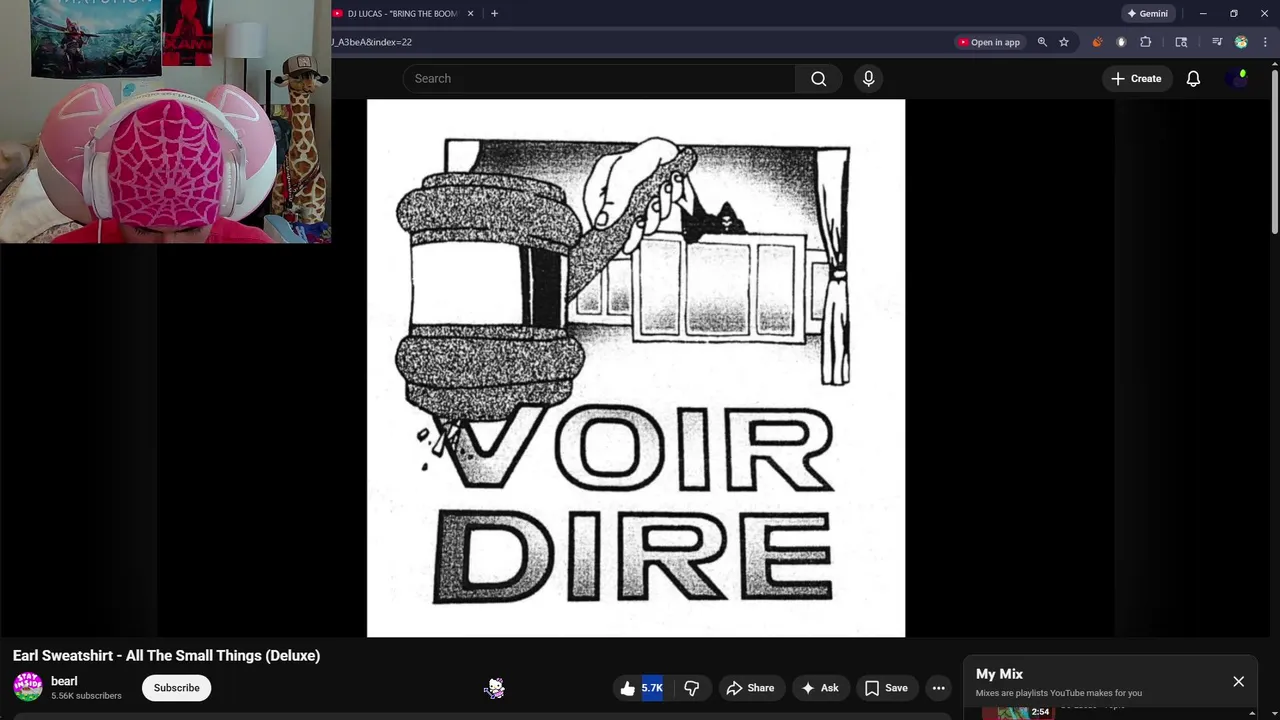
Task: Open the YouTube account avatar menu
Action: (x=1238, y=78)
